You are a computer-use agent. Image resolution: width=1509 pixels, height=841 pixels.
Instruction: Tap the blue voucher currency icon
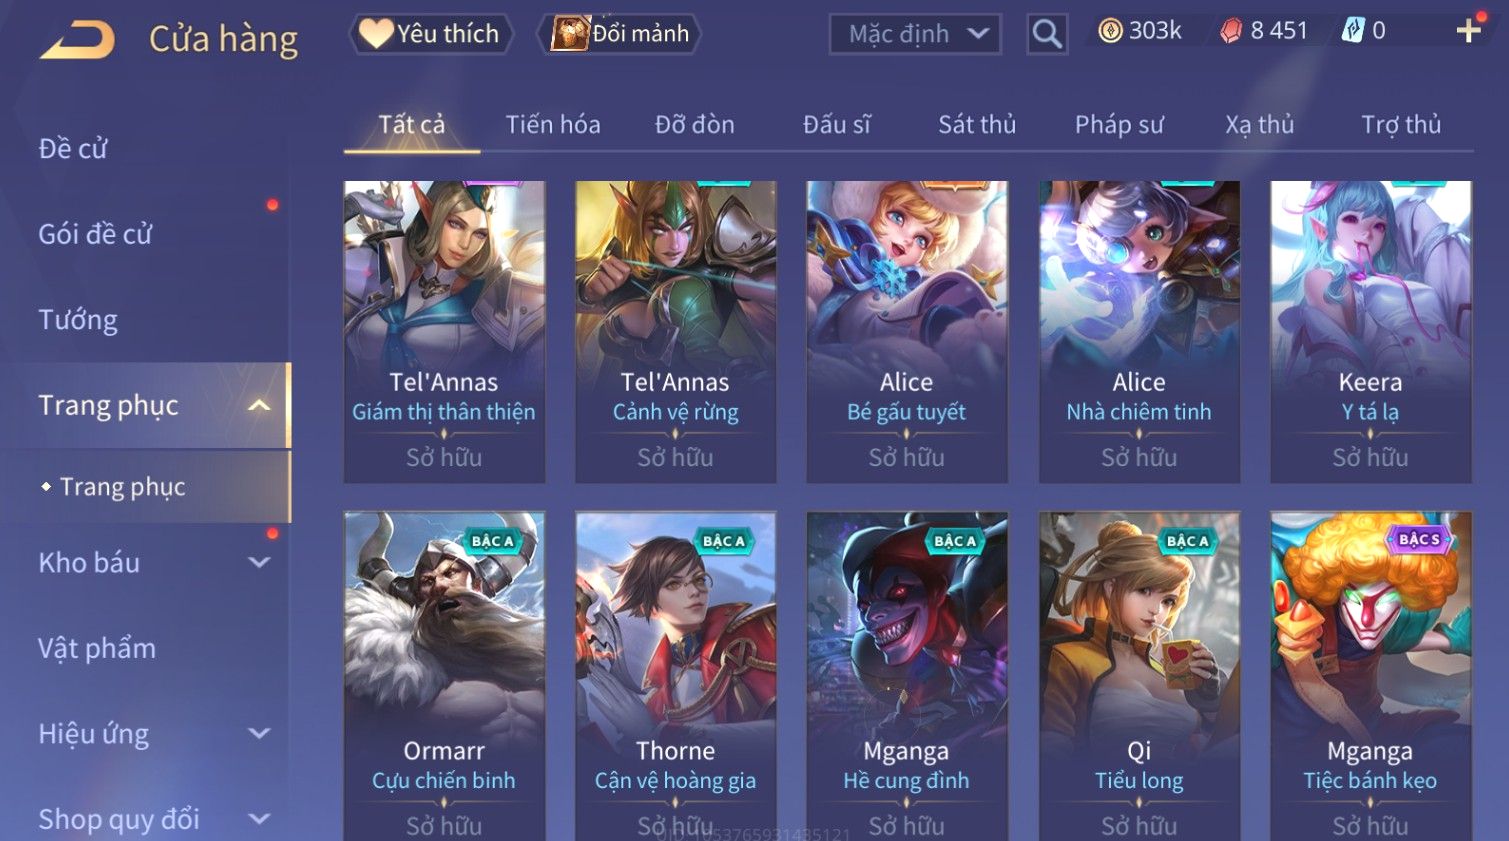pos(1352,31)
